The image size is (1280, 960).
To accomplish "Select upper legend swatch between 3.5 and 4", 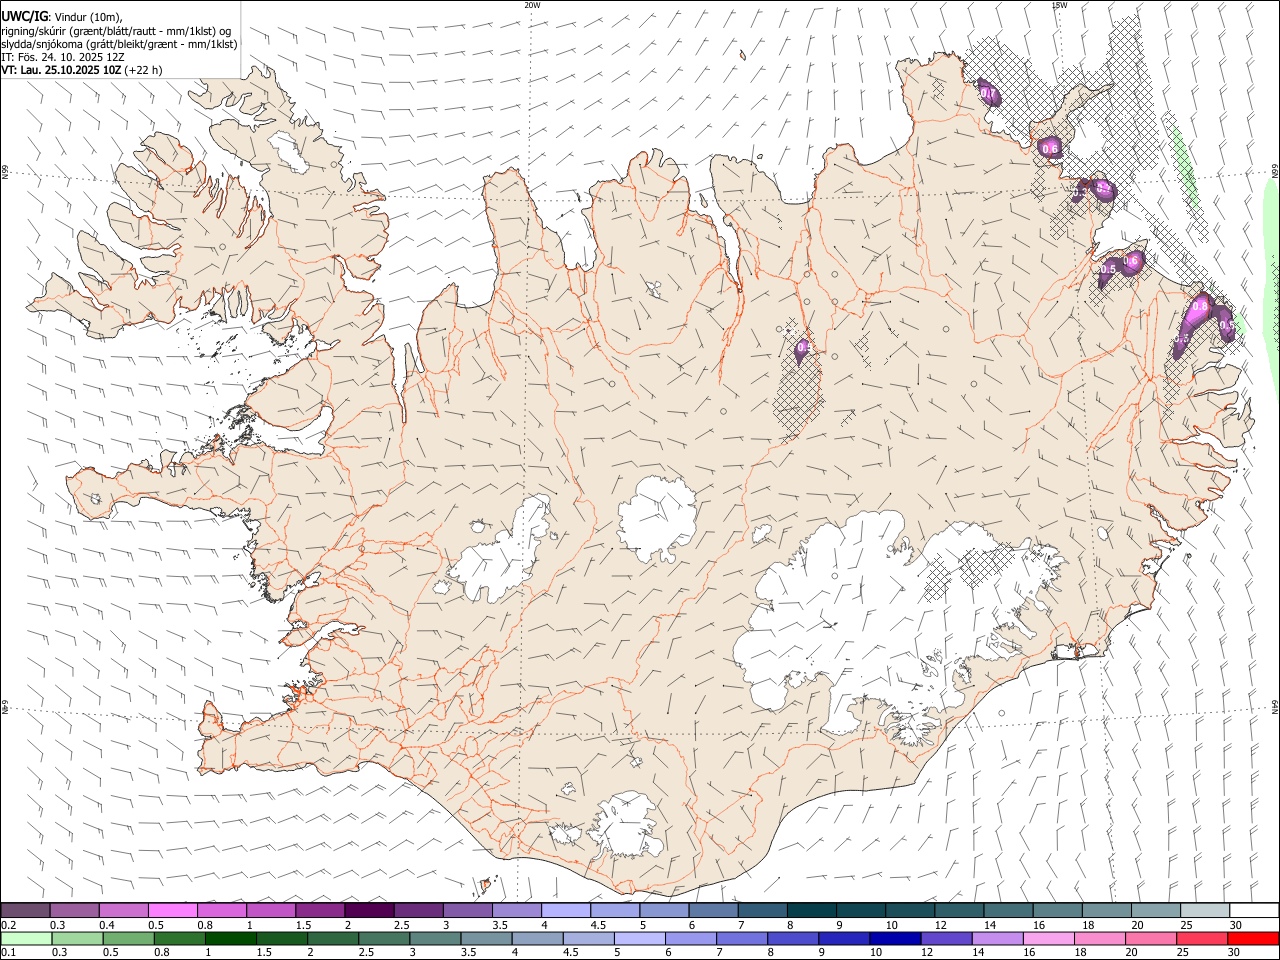I will [x=517, y=910].
